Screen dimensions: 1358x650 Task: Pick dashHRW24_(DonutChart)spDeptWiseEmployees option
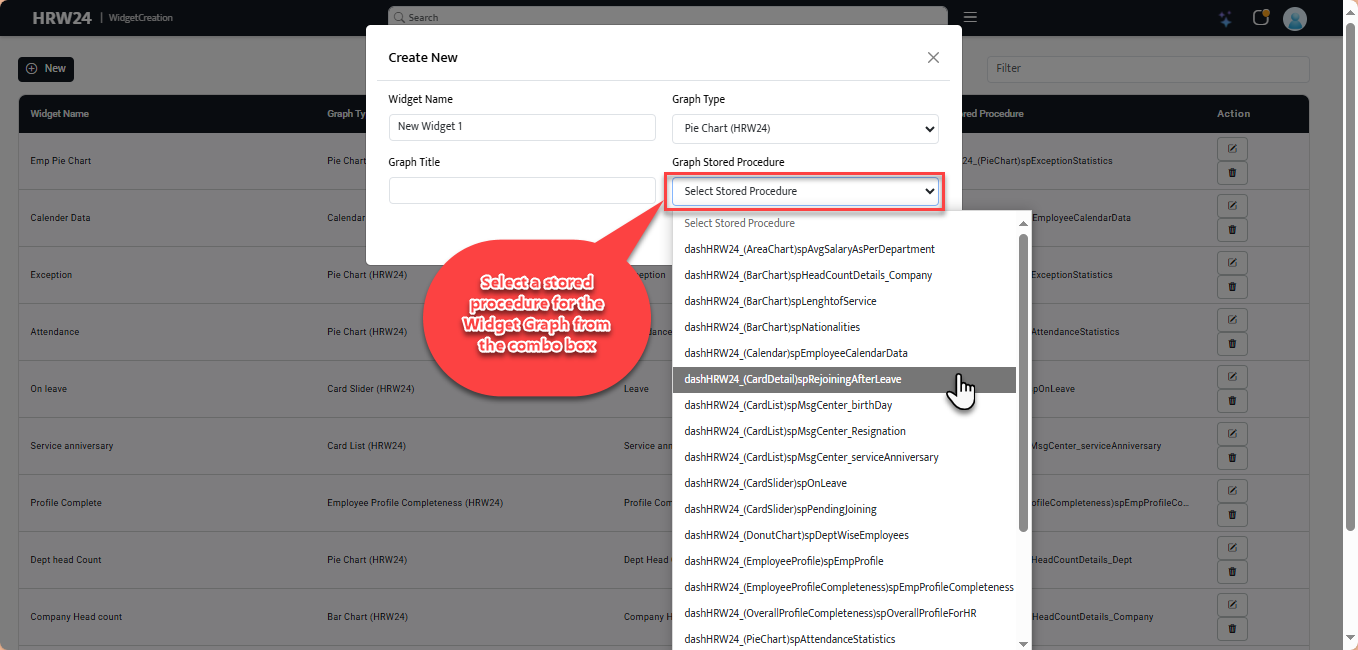[x=796, y=535]
